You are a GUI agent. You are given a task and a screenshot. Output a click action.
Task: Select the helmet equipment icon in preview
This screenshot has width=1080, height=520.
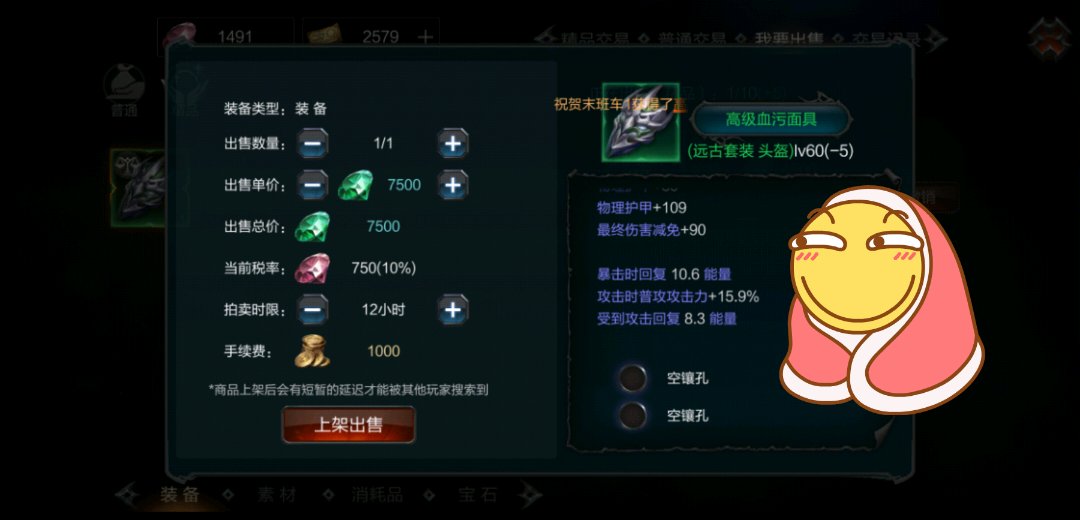click(x=641, y=123)
